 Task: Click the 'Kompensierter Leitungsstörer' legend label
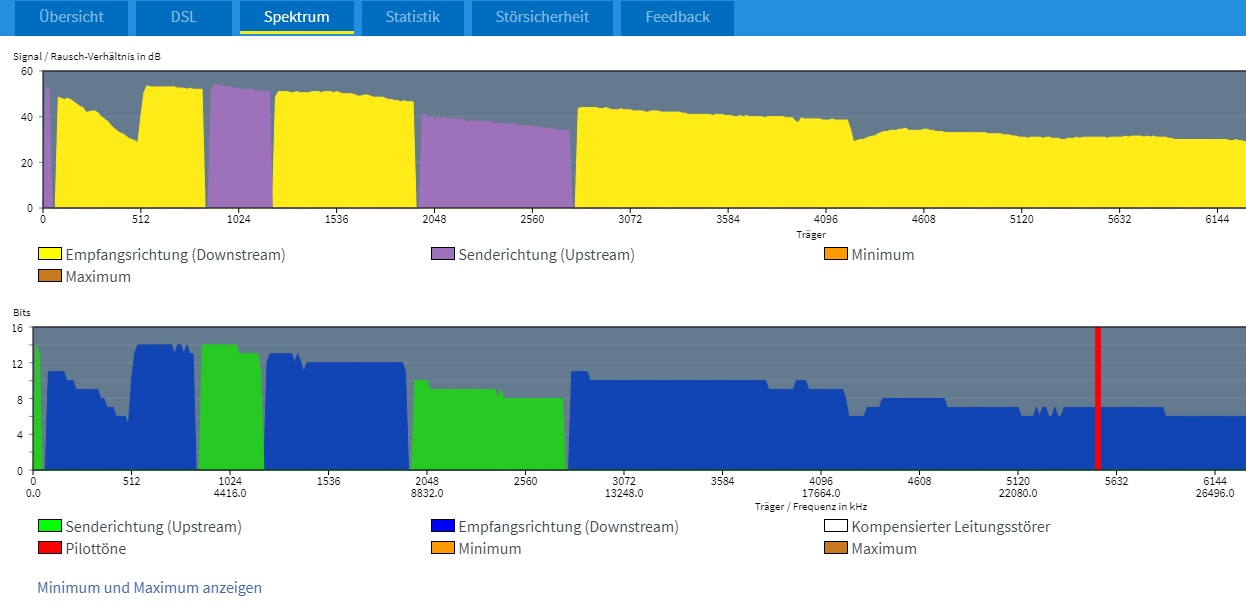(x=951, y=527)
